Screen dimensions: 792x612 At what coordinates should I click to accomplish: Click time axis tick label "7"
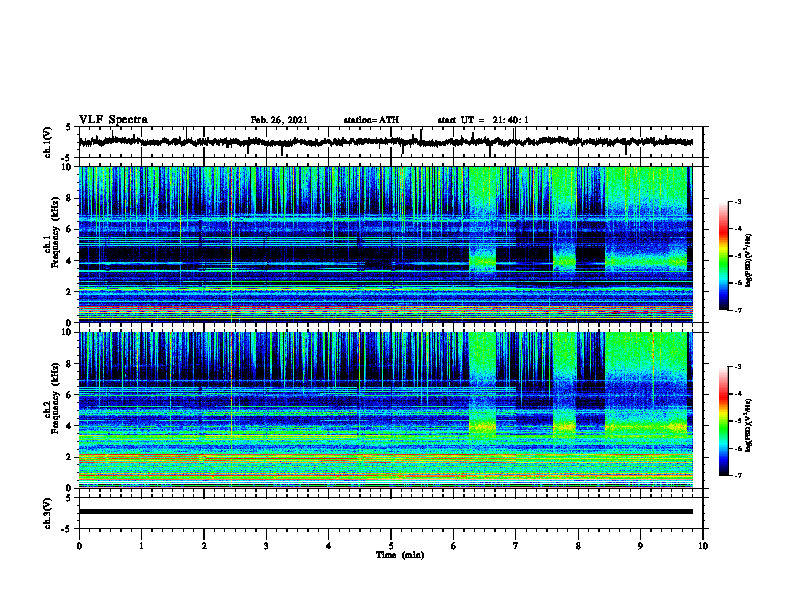tap(516, 546)
